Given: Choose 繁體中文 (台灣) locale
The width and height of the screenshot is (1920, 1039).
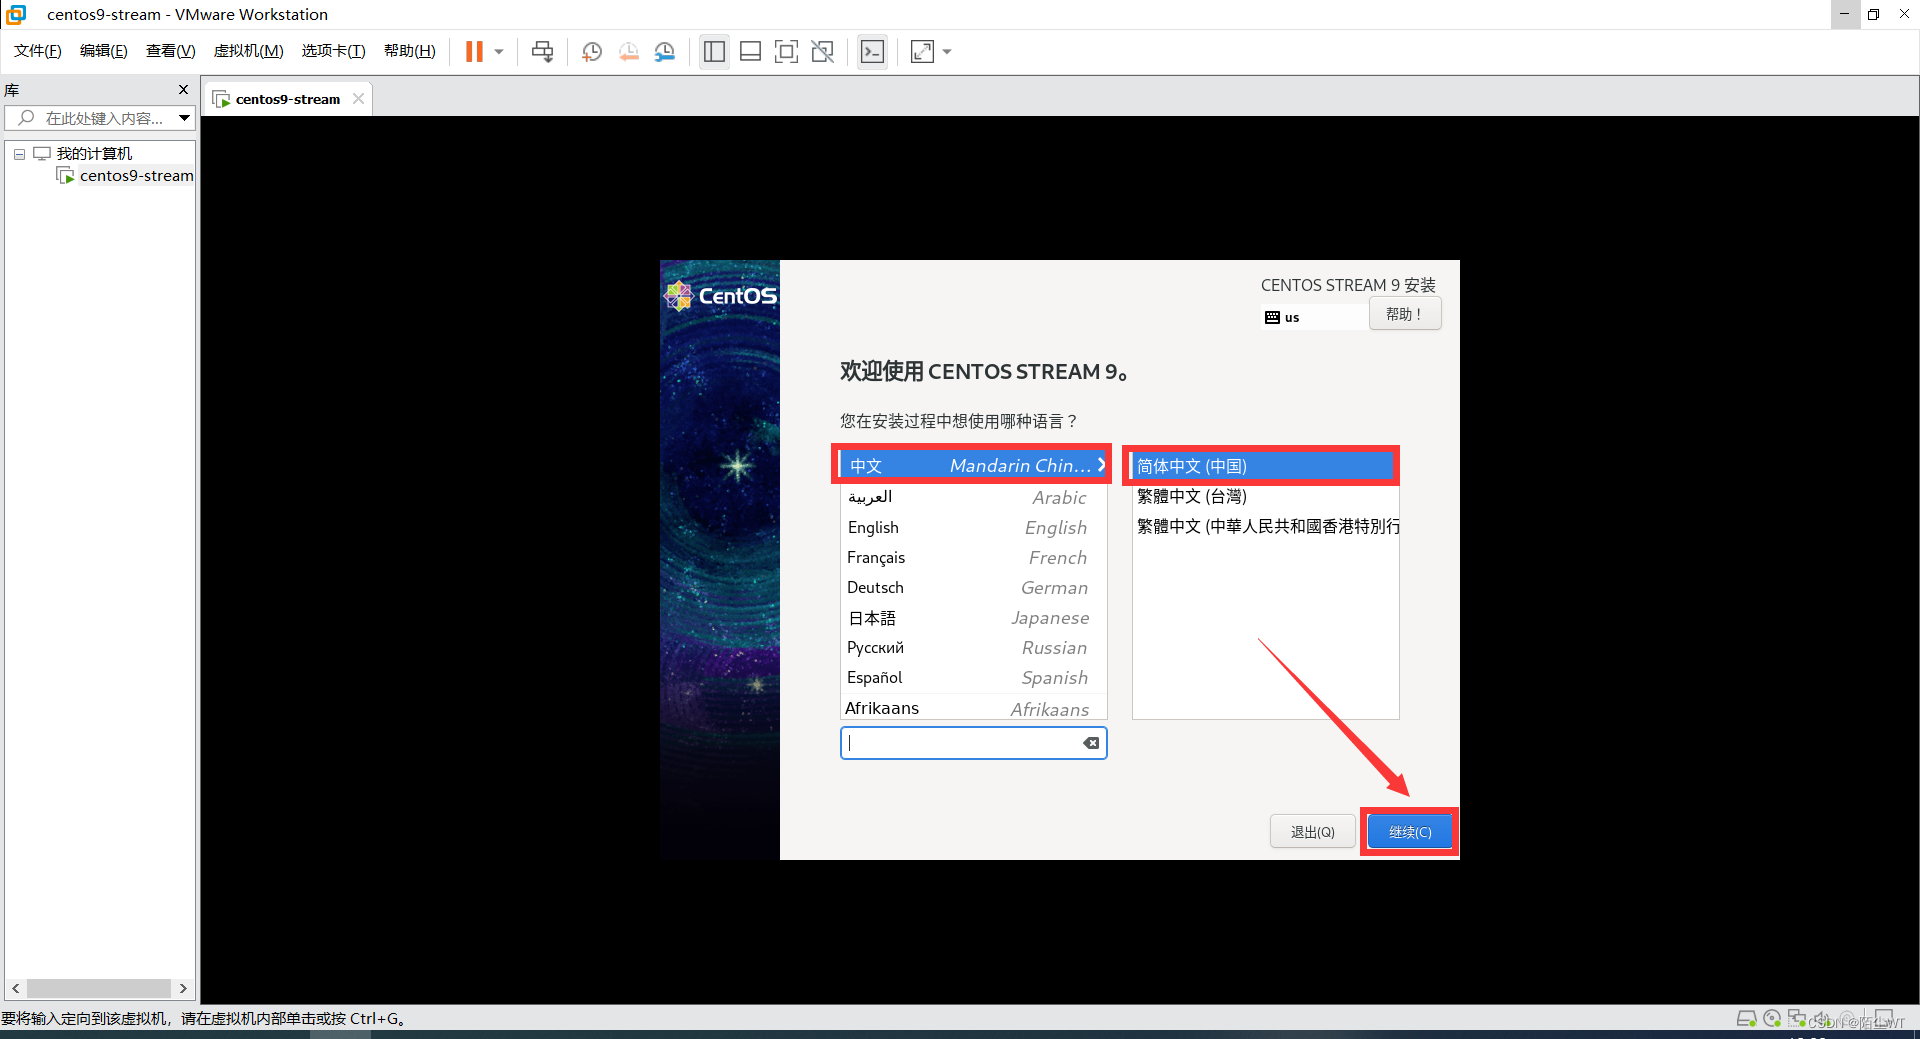Looking at the screenshot, I should [x=1264, y=496].
